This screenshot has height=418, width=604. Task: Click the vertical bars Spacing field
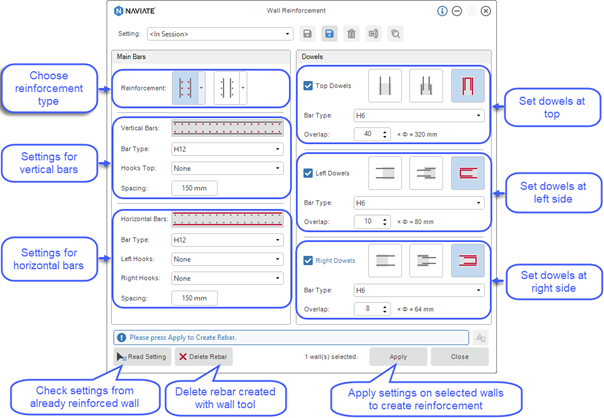coord(195,188)
